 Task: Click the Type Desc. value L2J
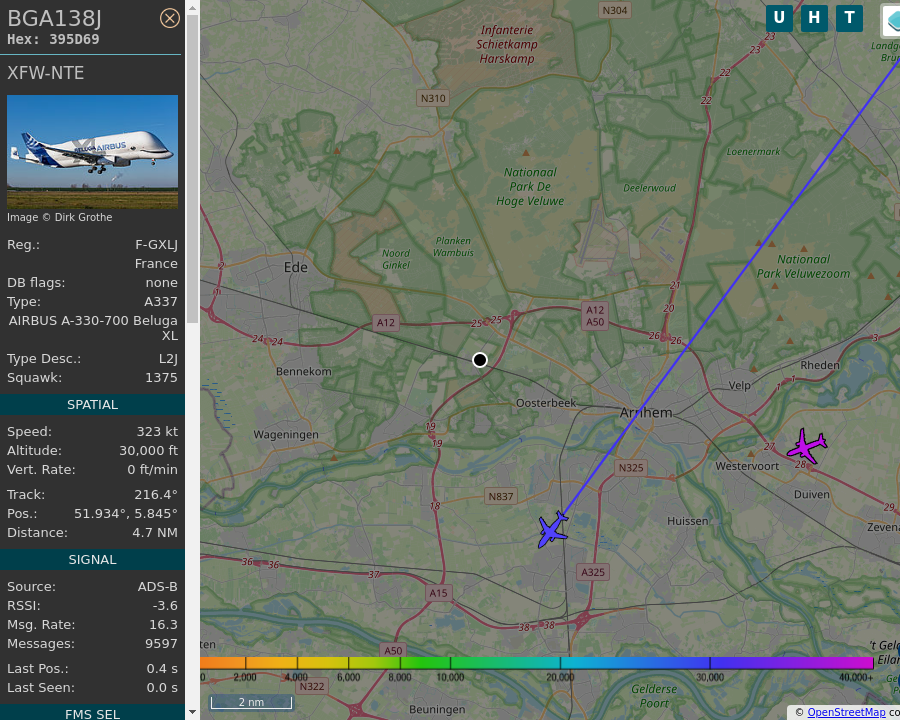[x=168, y=359]
